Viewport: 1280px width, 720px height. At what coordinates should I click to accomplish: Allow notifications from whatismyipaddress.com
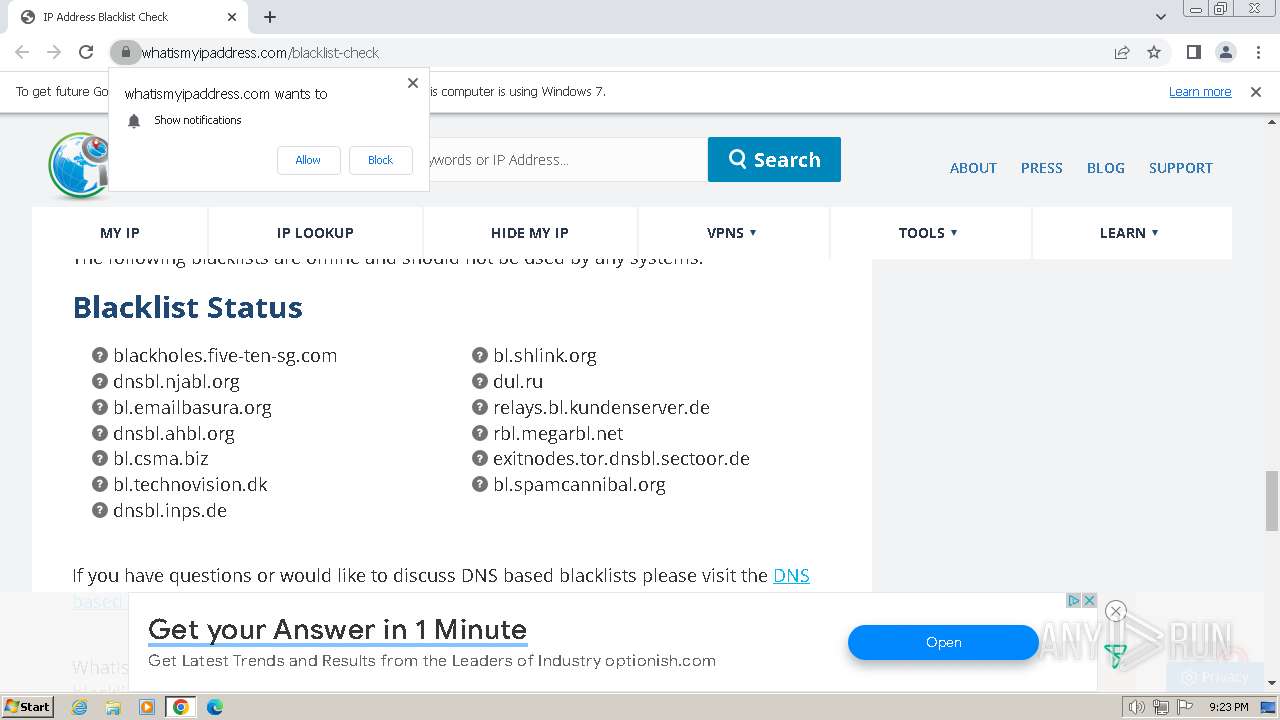pos(308,160)
